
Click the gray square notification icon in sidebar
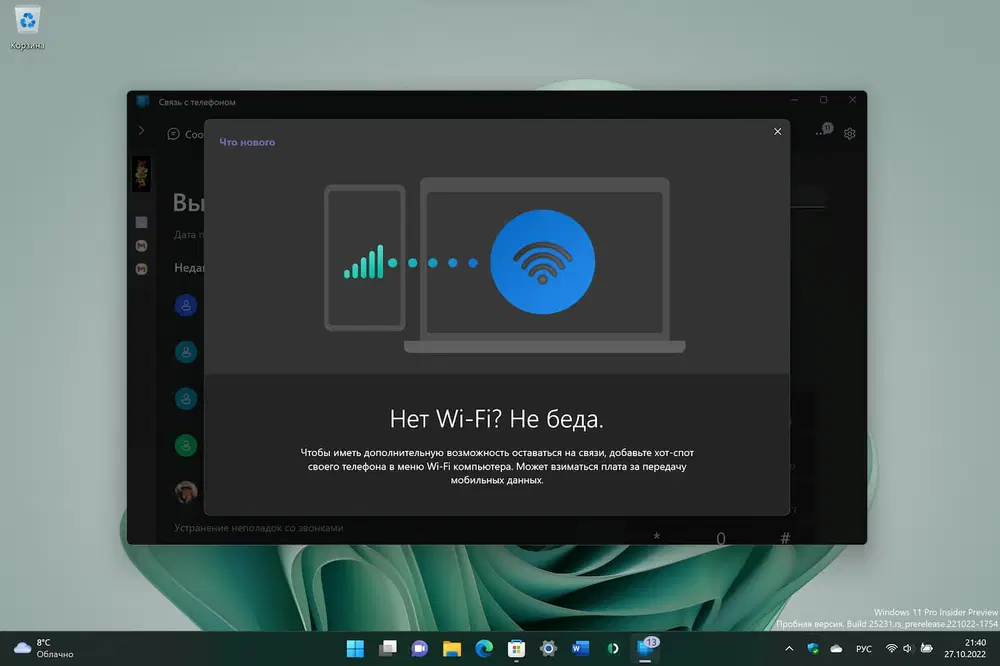point(142,222)
